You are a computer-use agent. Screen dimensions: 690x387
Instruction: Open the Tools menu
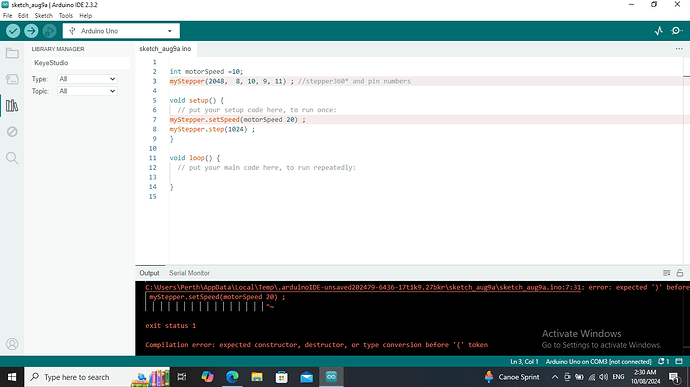tap(66, 15)
